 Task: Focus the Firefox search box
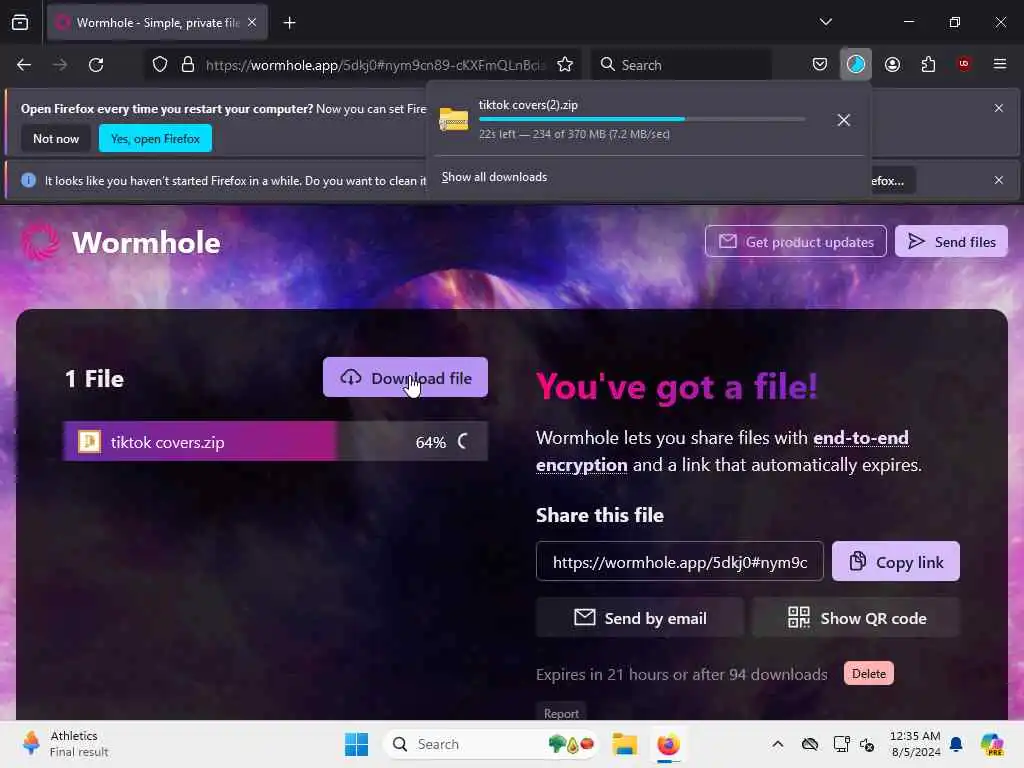click(682, 65)
